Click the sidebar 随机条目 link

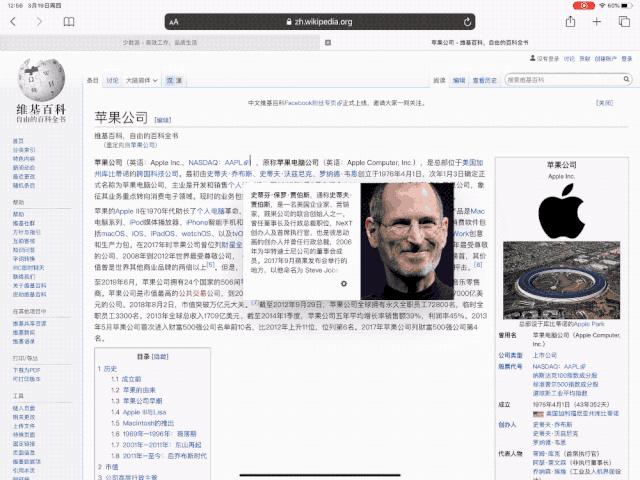24,185
